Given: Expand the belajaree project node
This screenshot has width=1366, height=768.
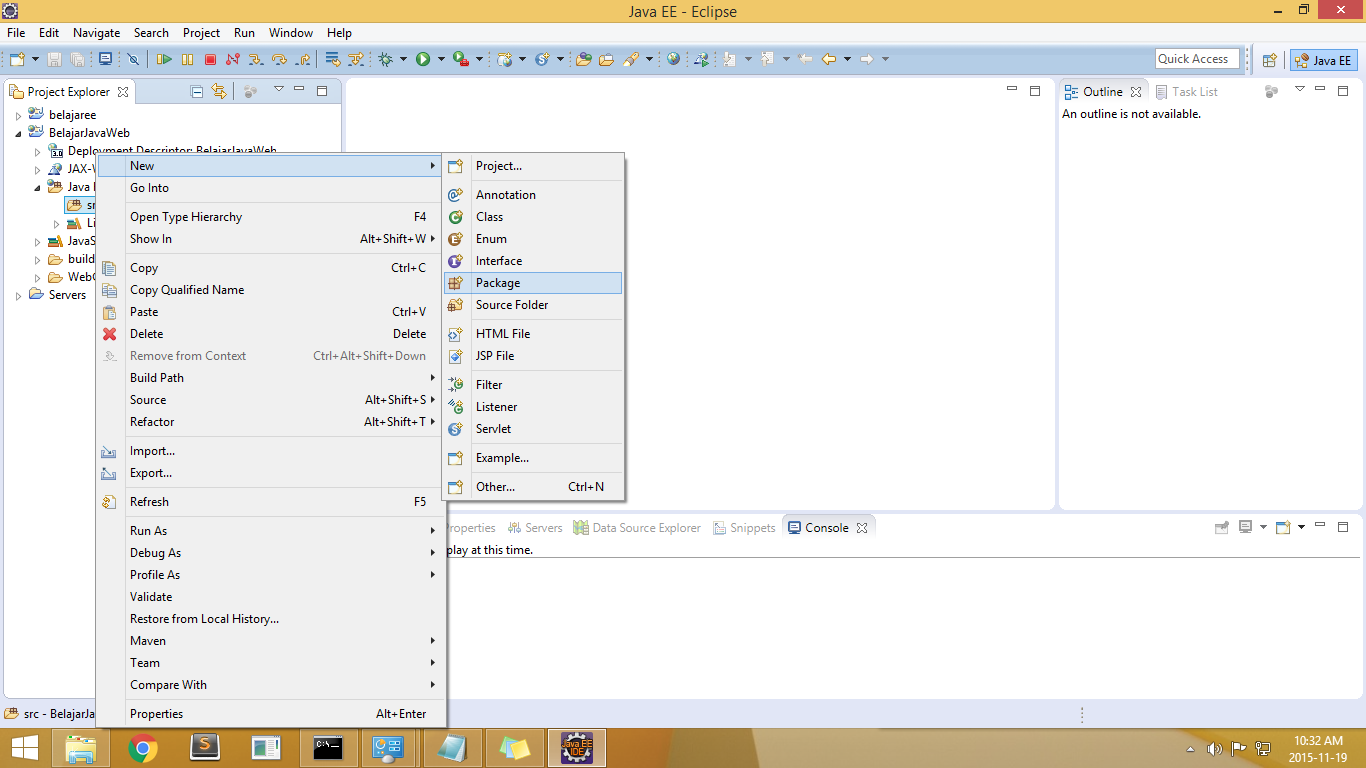Looking at the screenshot, I should 18,115.
